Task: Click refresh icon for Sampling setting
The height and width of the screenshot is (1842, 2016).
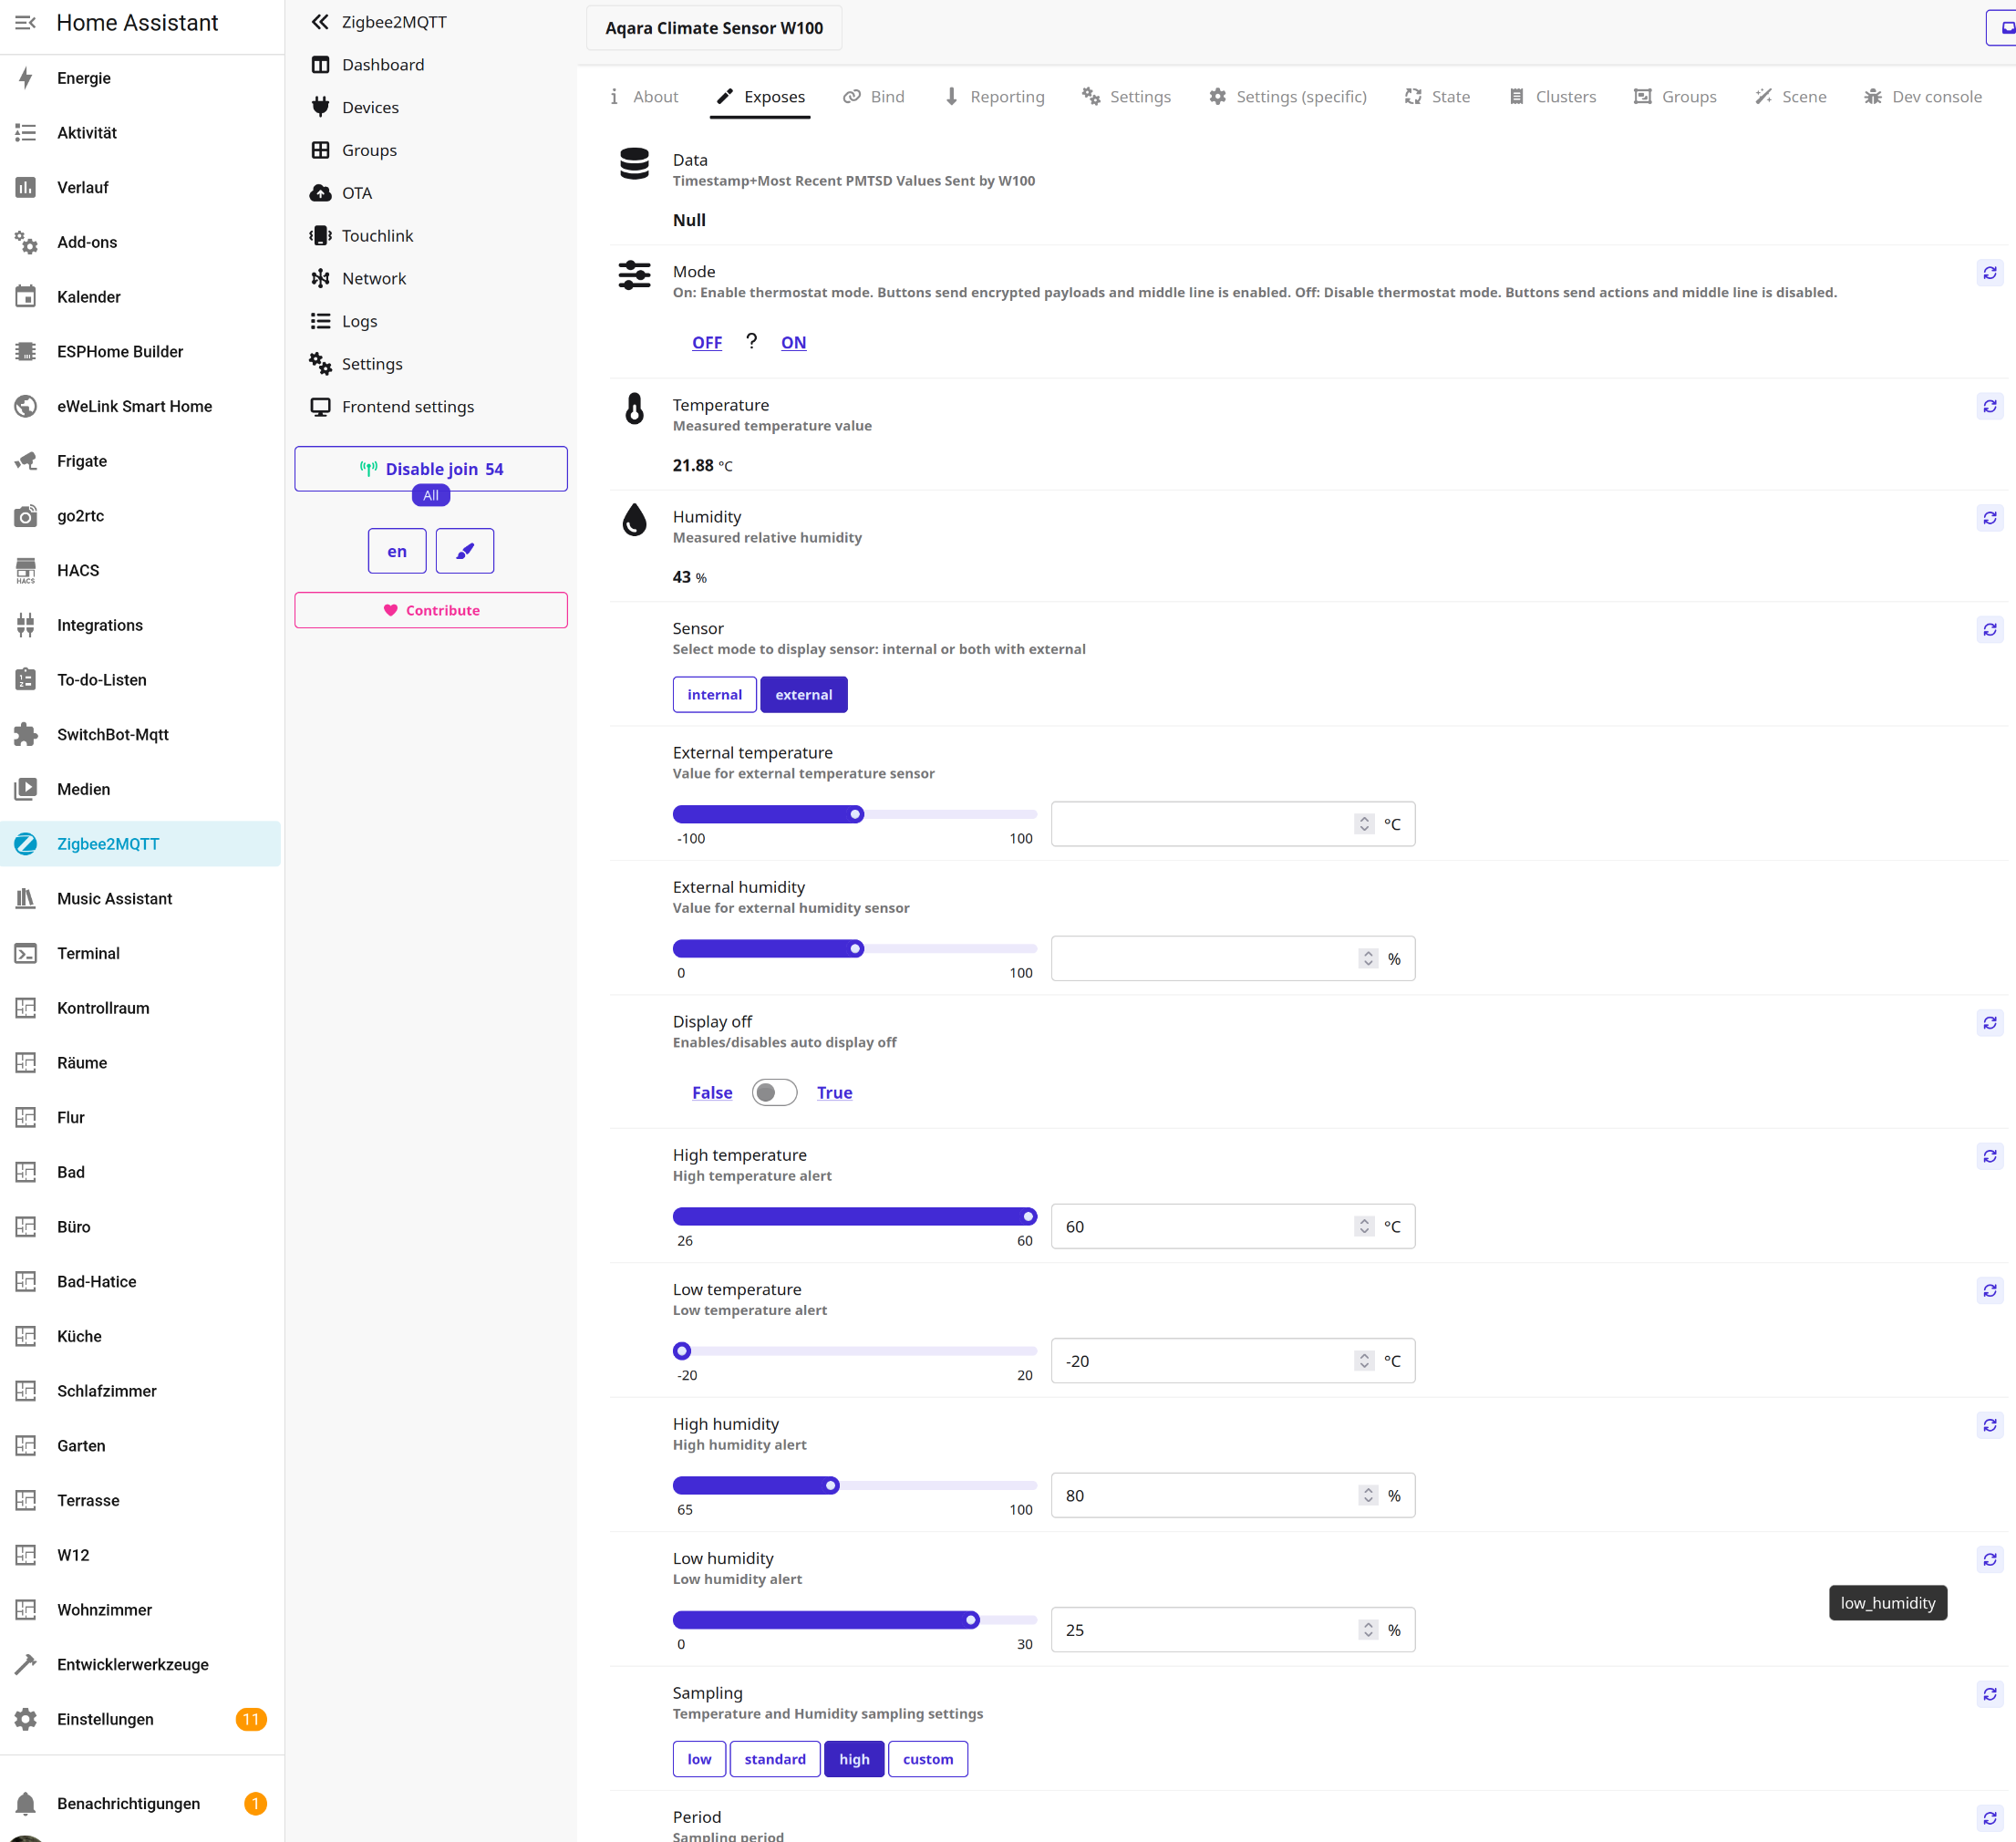Action: tap(1989, 1694)
